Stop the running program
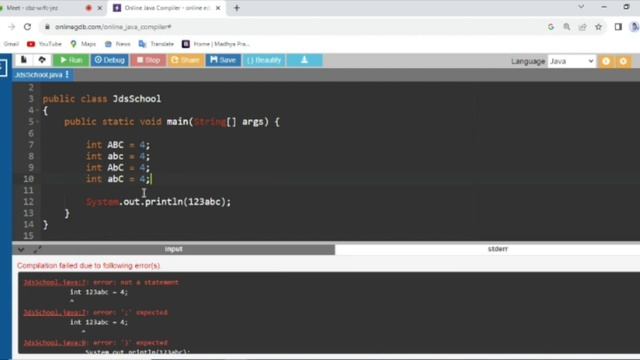 coord(148,60)
